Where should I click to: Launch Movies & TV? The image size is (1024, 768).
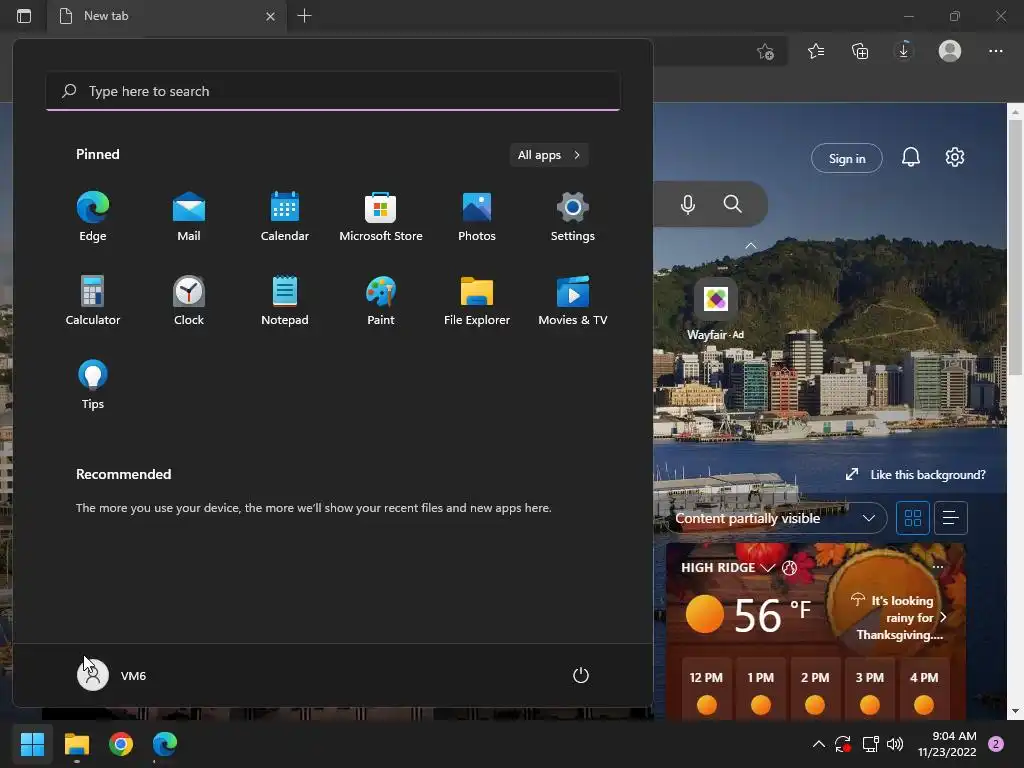[573, 300]
